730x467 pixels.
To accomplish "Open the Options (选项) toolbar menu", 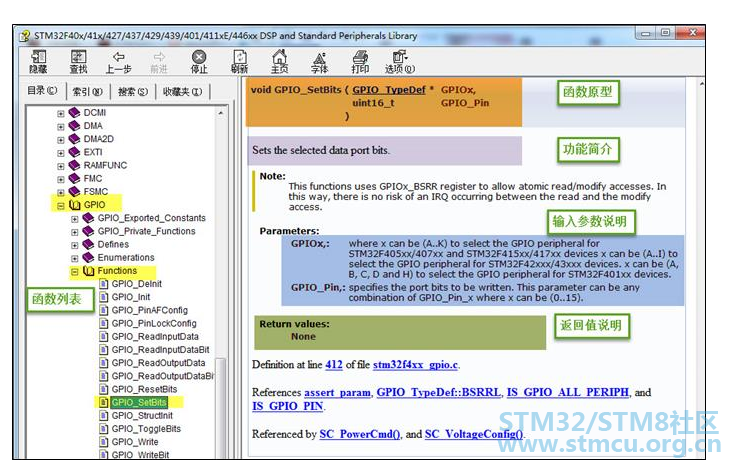I will [399, 61].
